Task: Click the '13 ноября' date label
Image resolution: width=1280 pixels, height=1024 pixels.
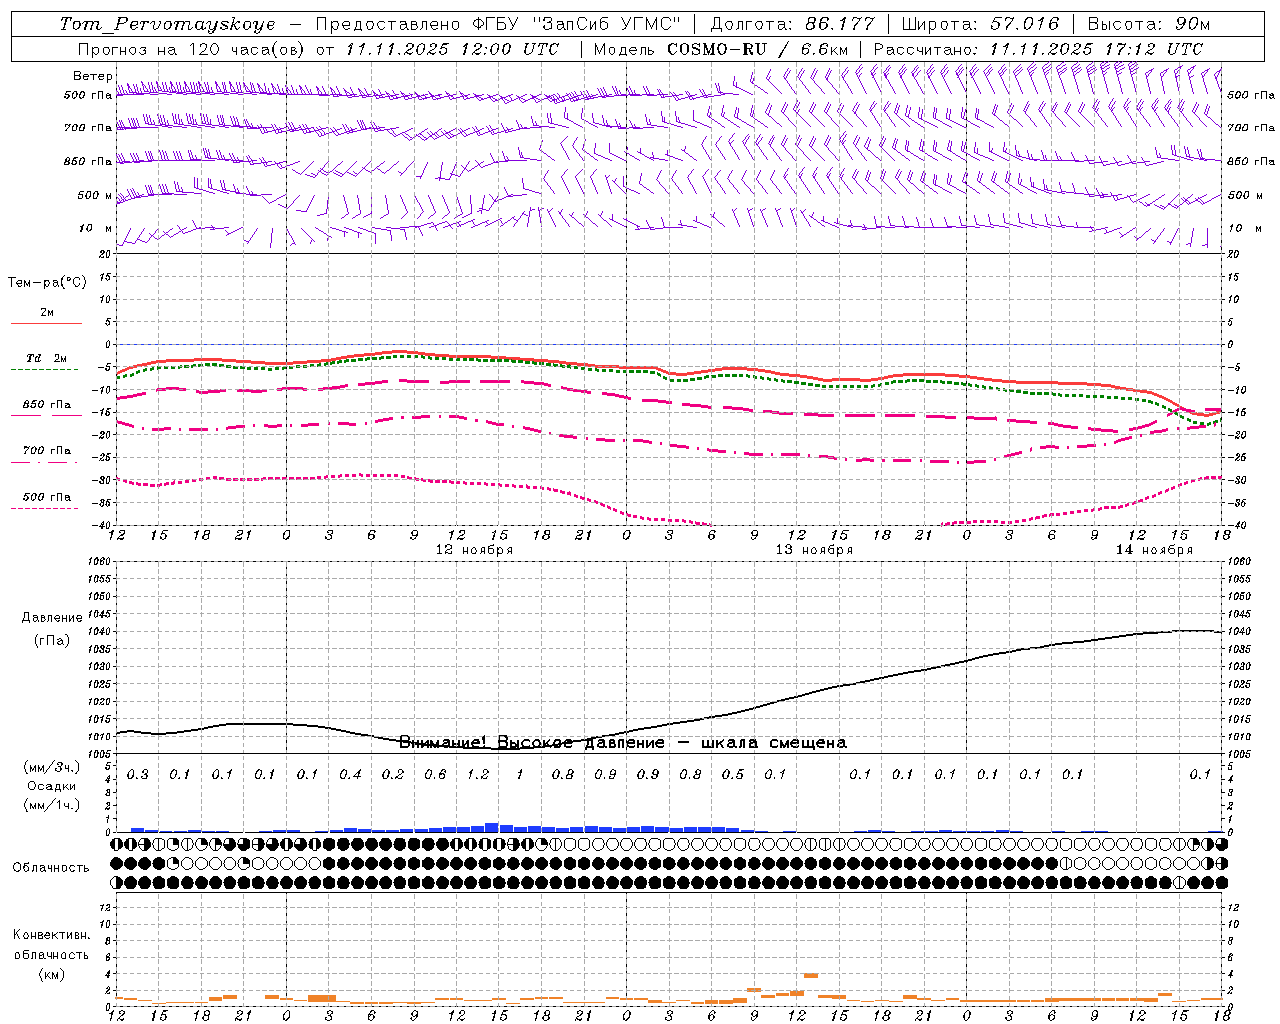Action: [x=814, y=550]
